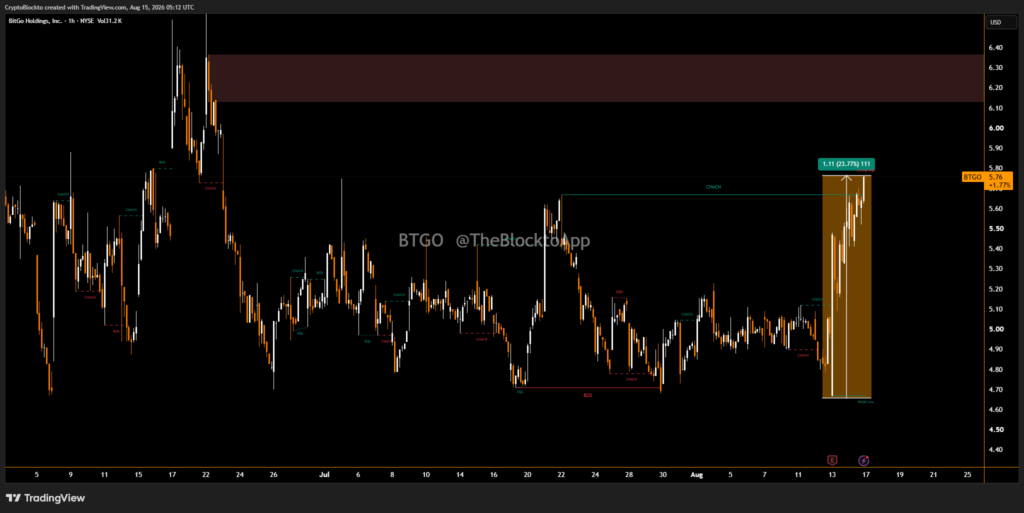Click date 15 on the time axis

(138, 474)
